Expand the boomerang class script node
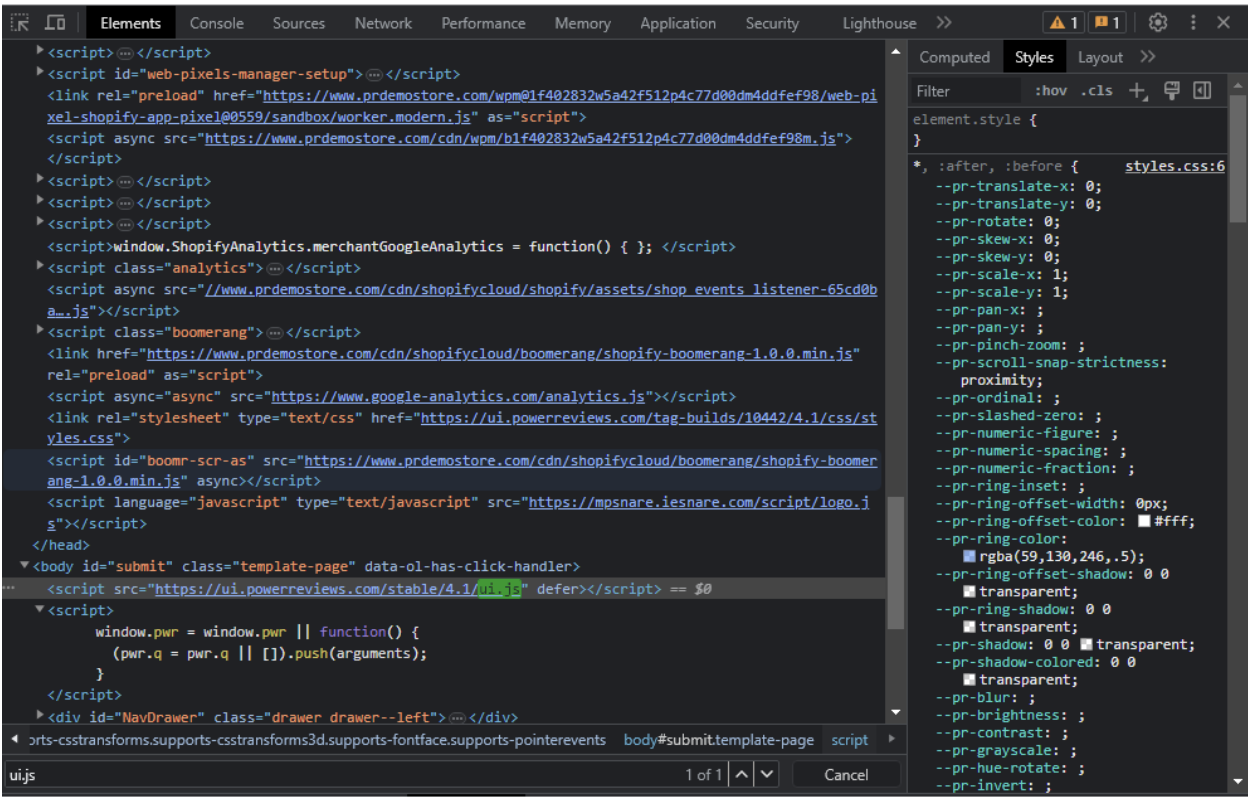Viewport: 1248px width, 802px height. [40, 331]
